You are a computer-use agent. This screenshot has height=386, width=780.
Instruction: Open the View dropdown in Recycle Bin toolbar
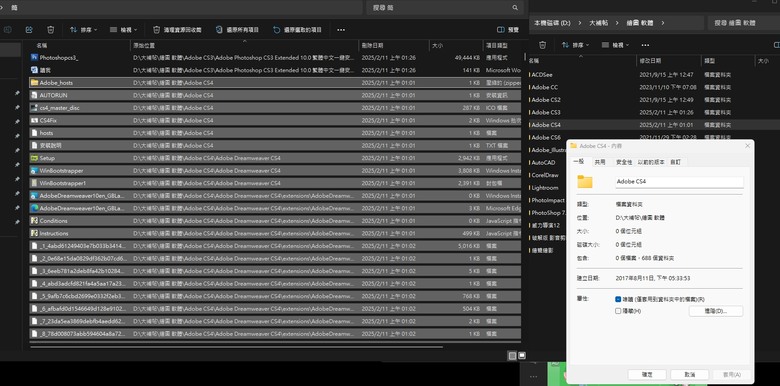coord(123,30)
